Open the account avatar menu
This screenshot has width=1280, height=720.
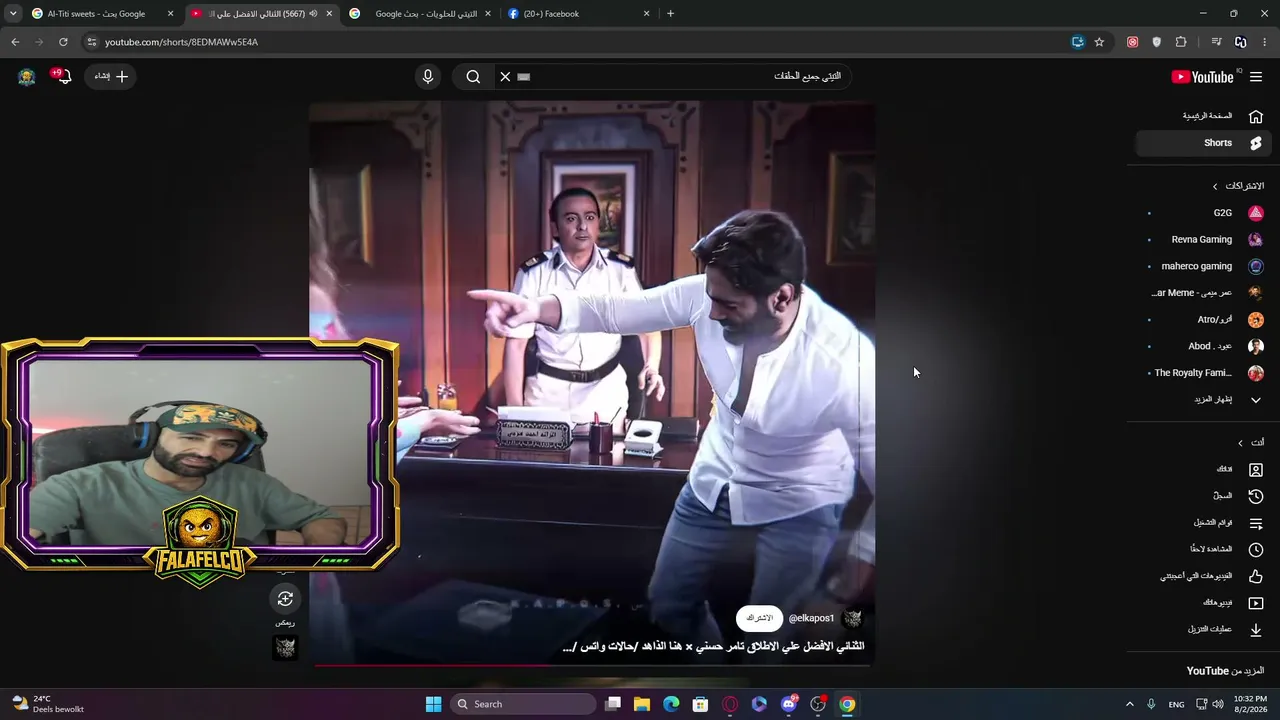coord(27,77)
